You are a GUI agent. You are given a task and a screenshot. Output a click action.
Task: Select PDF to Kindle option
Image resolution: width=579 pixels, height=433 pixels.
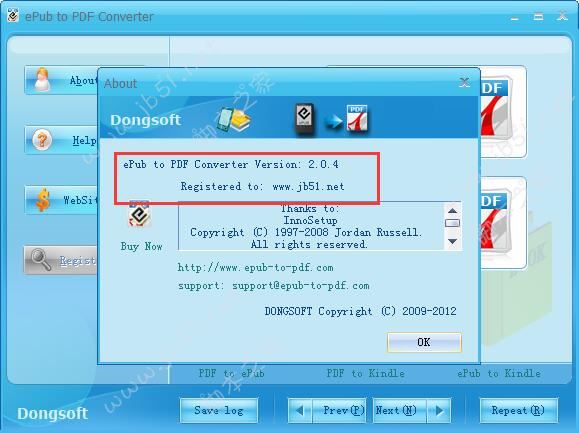click(x=366, y=373)
